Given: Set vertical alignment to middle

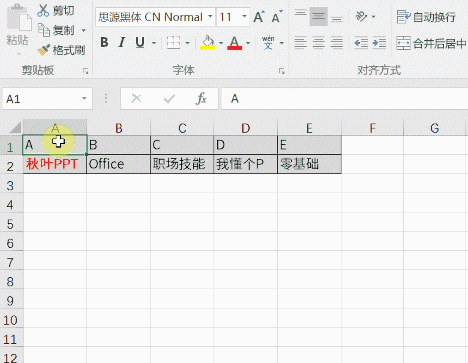Looking at the screenshot, I should 319,16.
